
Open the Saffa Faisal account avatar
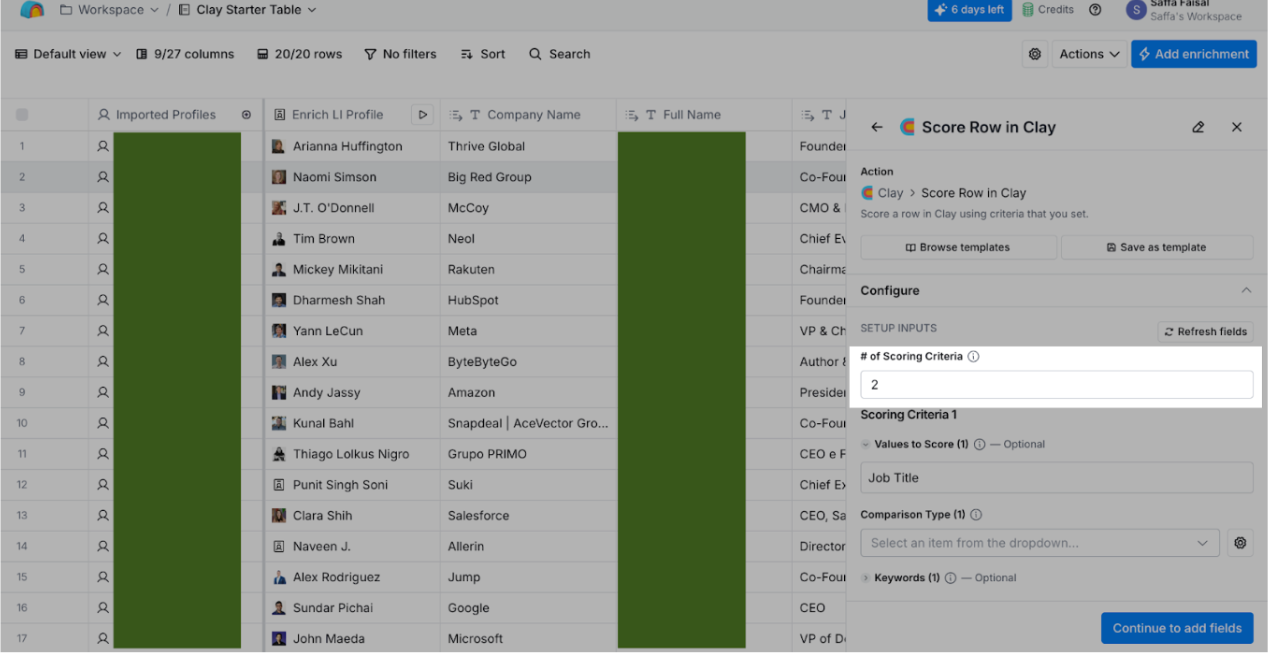[1136, 10]
